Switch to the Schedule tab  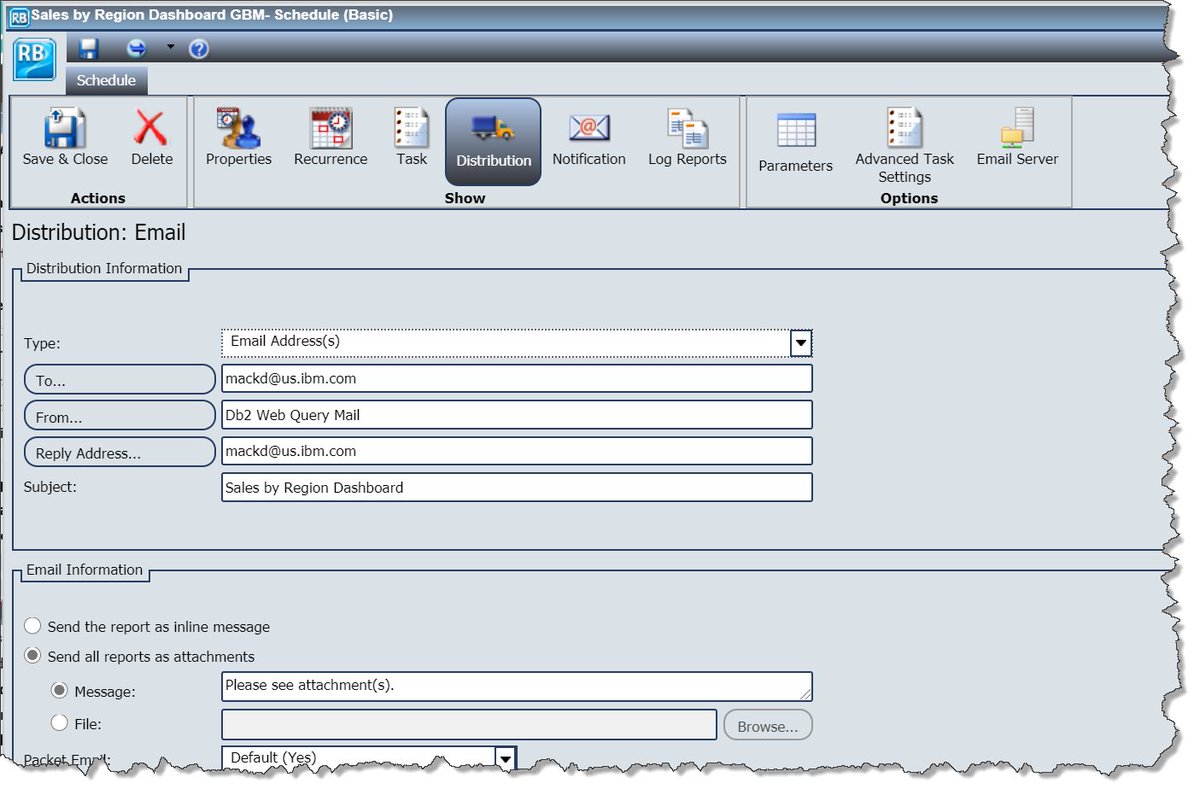(106, 80)
